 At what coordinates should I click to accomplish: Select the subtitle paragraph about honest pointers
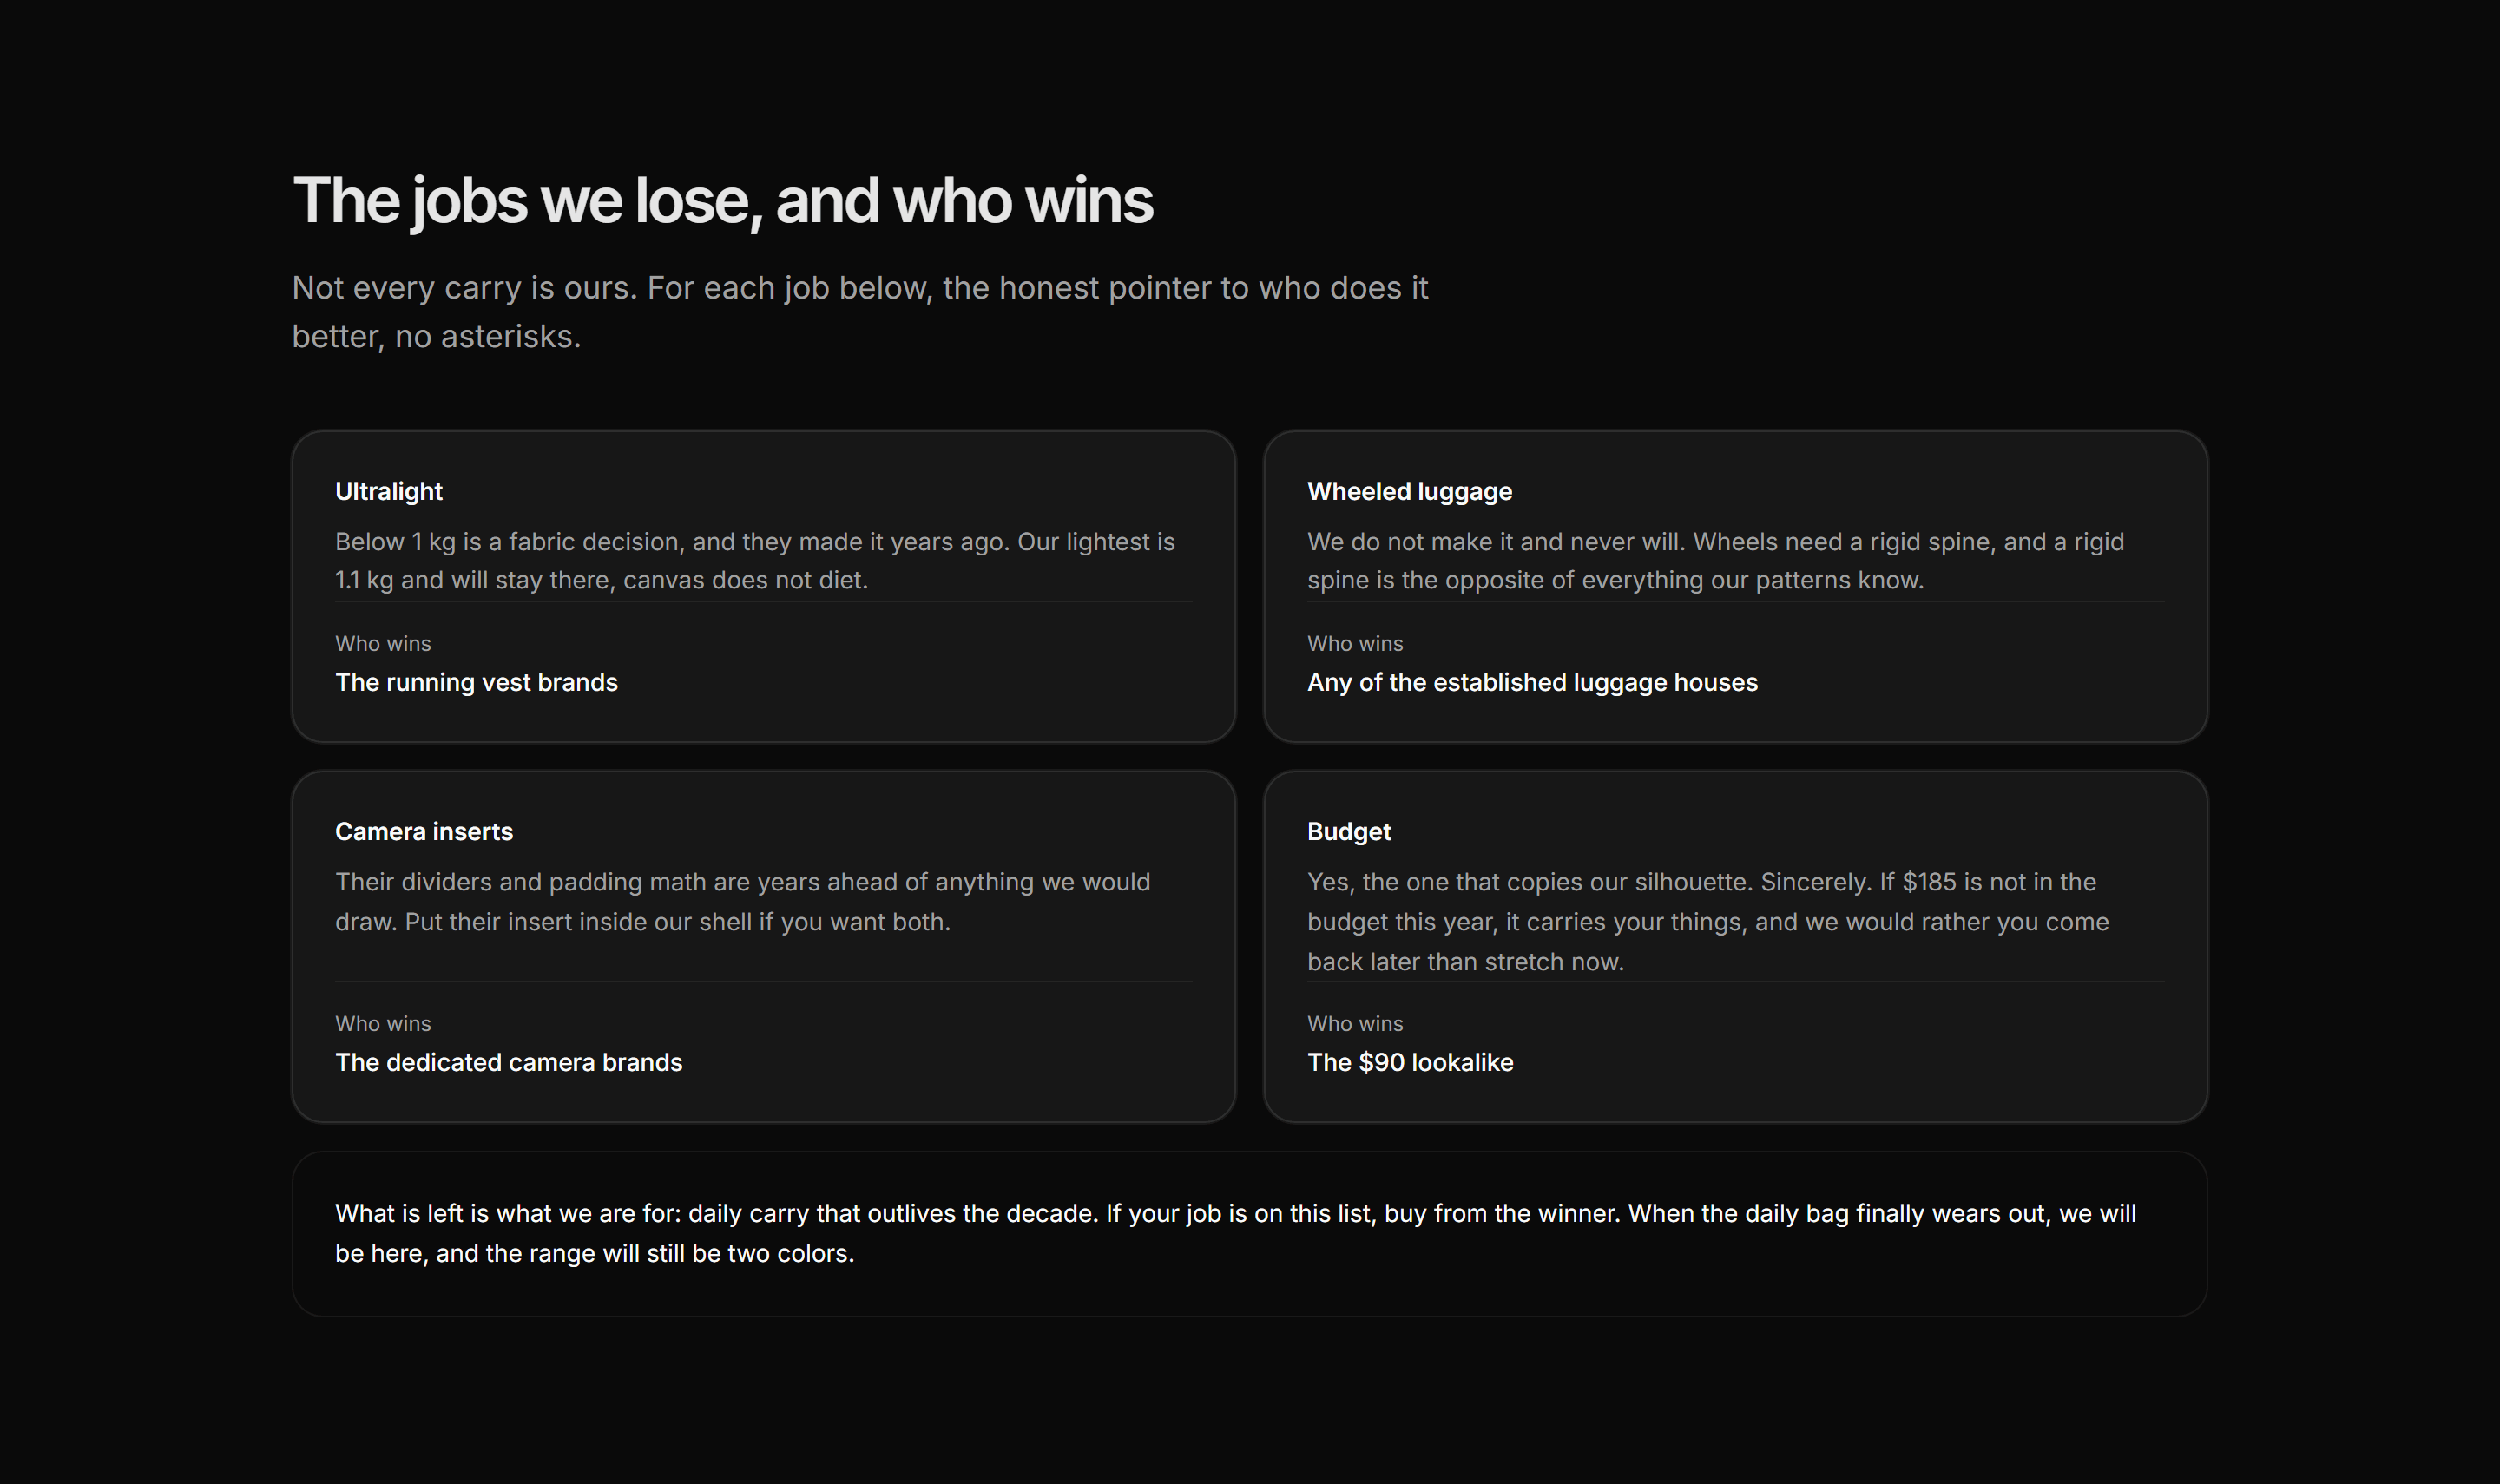860,312
